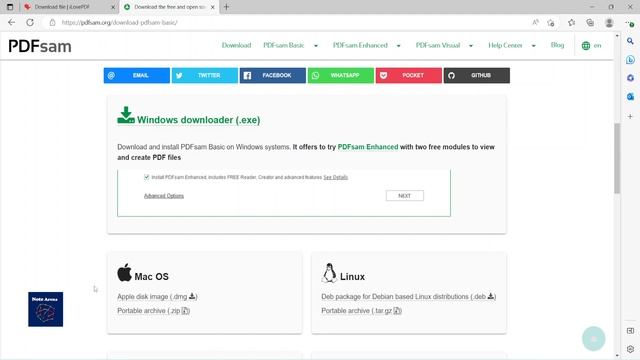Download Linux portable archive .tar.gz
Viewport: 640px width, 360px height.
coord(362,311)
